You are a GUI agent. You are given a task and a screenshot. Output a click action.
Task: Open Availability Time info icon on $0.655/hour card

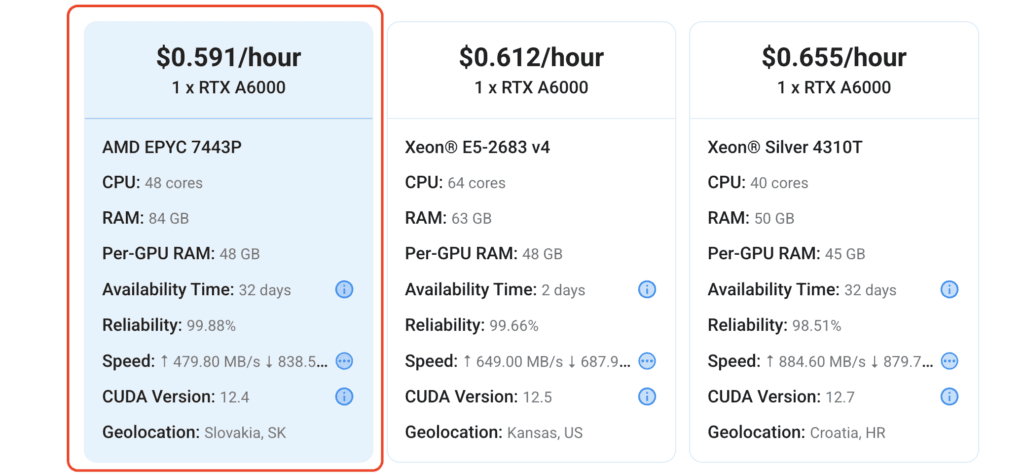click(x=949, y=289)
